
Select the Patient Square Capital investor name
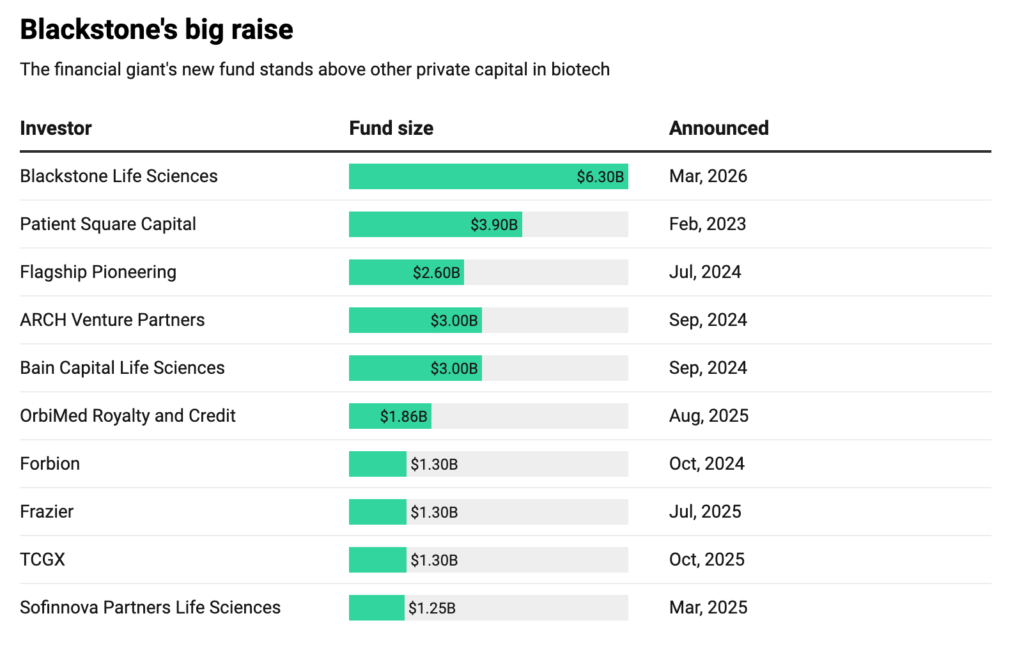tap(108, 224)
